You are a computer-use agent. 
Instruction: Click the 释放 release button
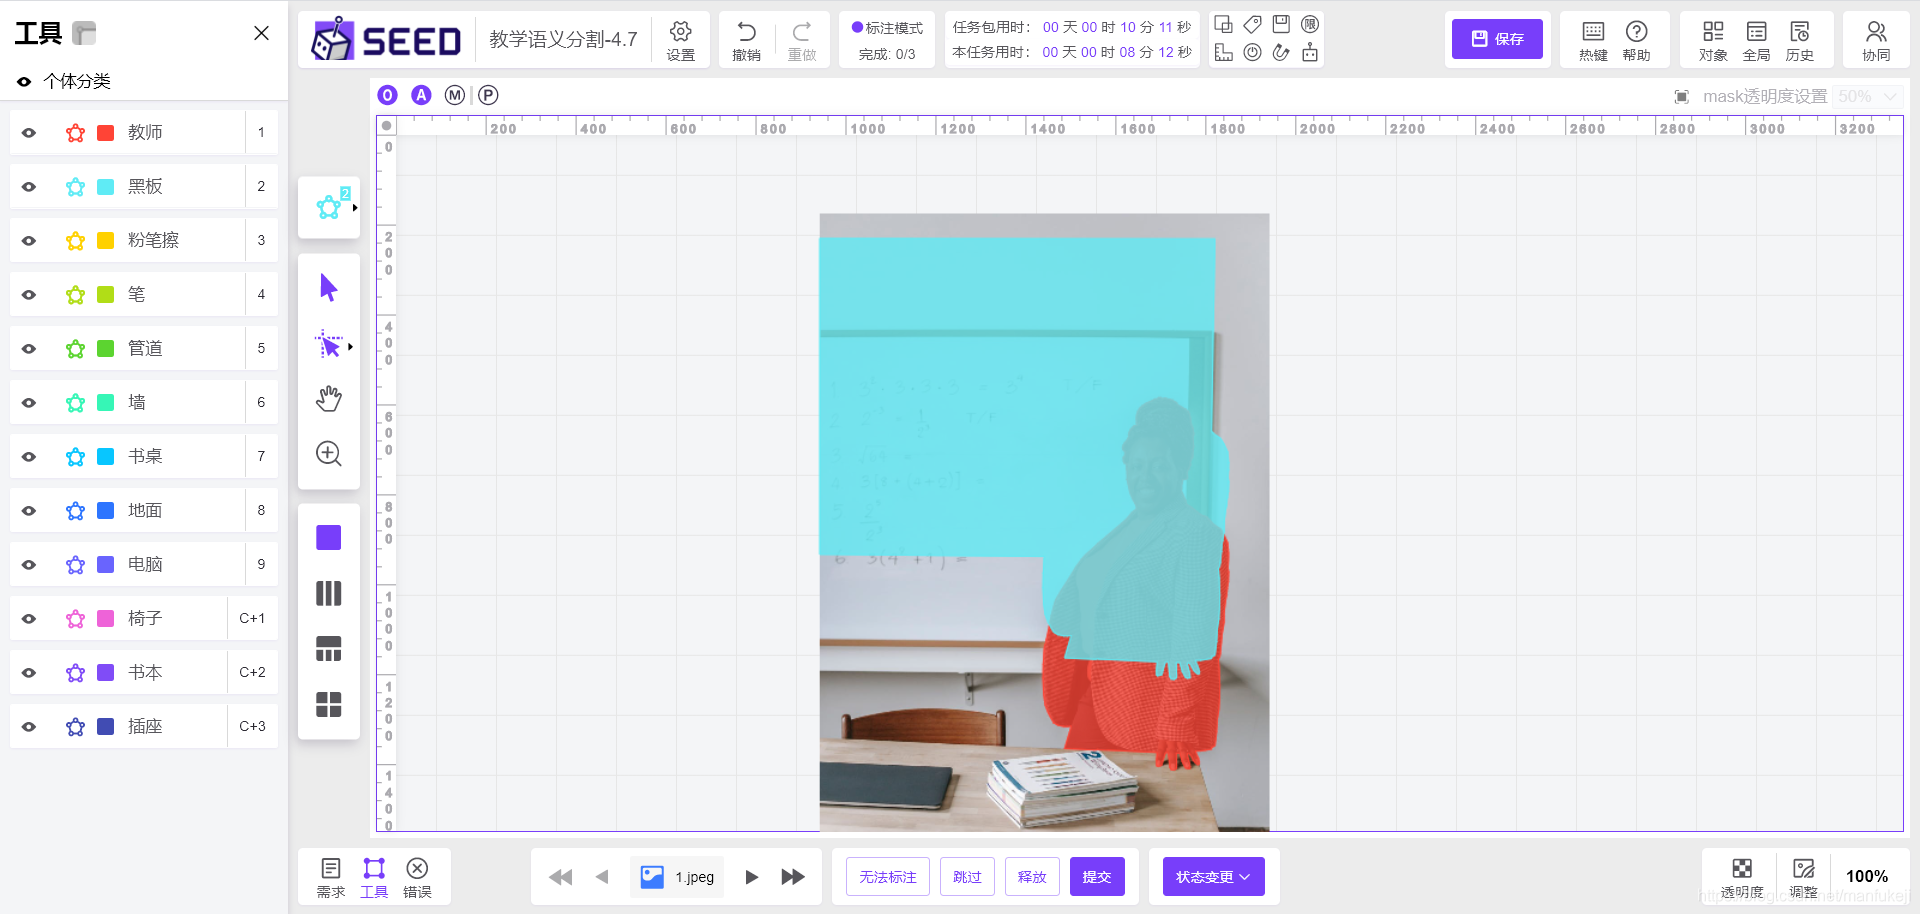pos(1032,877)
